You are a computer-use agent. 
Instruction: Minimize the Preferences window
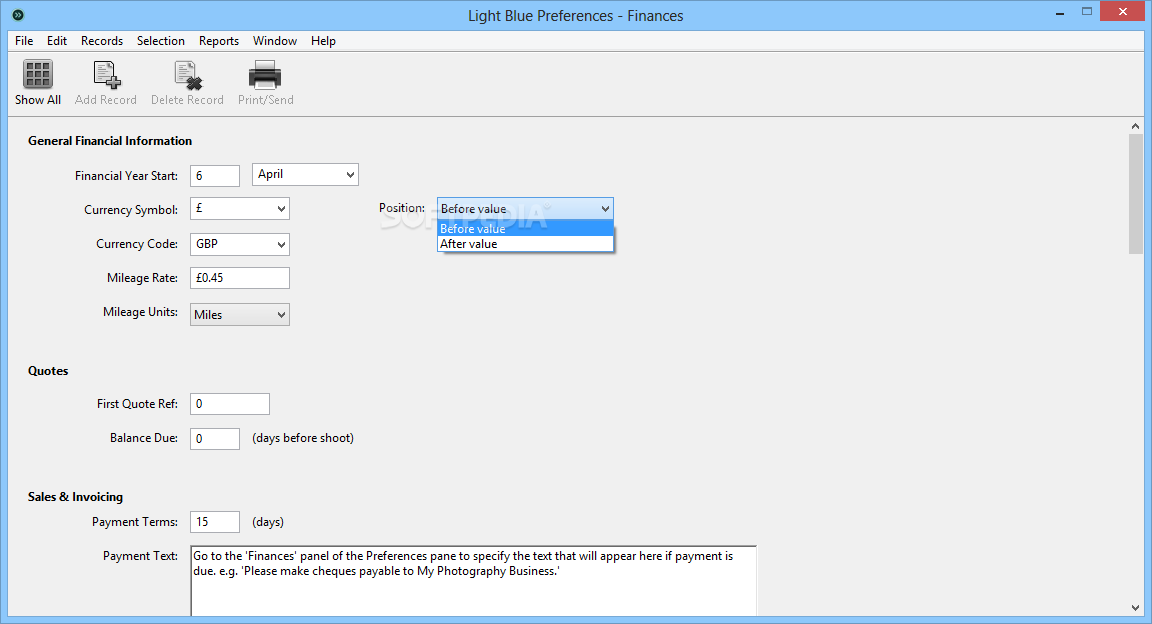click(x=1060, y=12)
